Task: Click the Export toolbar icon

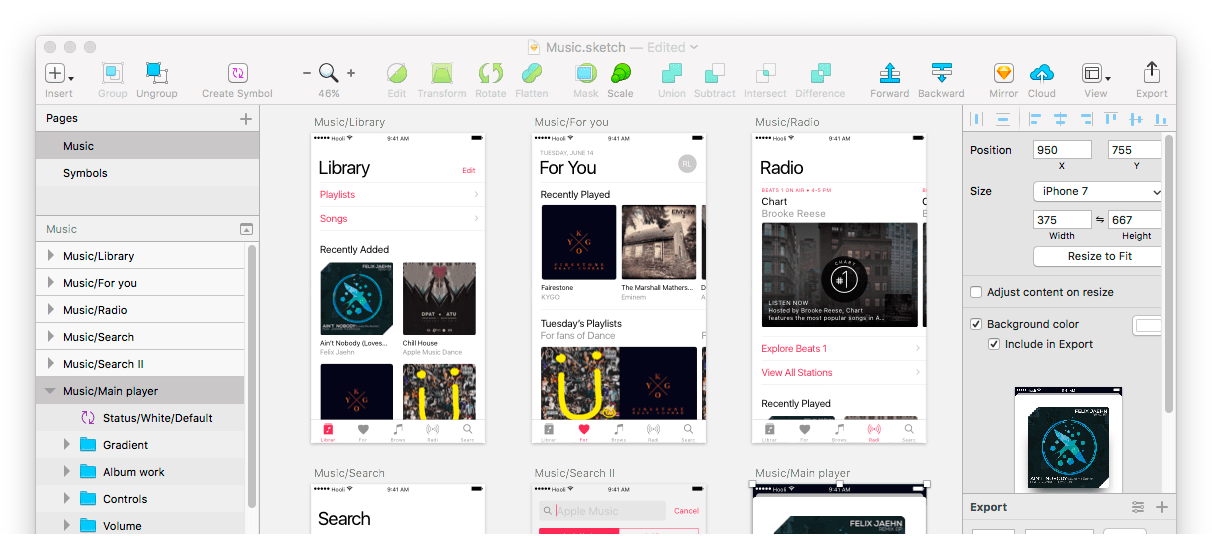Action: click(x=1151, y=72)
